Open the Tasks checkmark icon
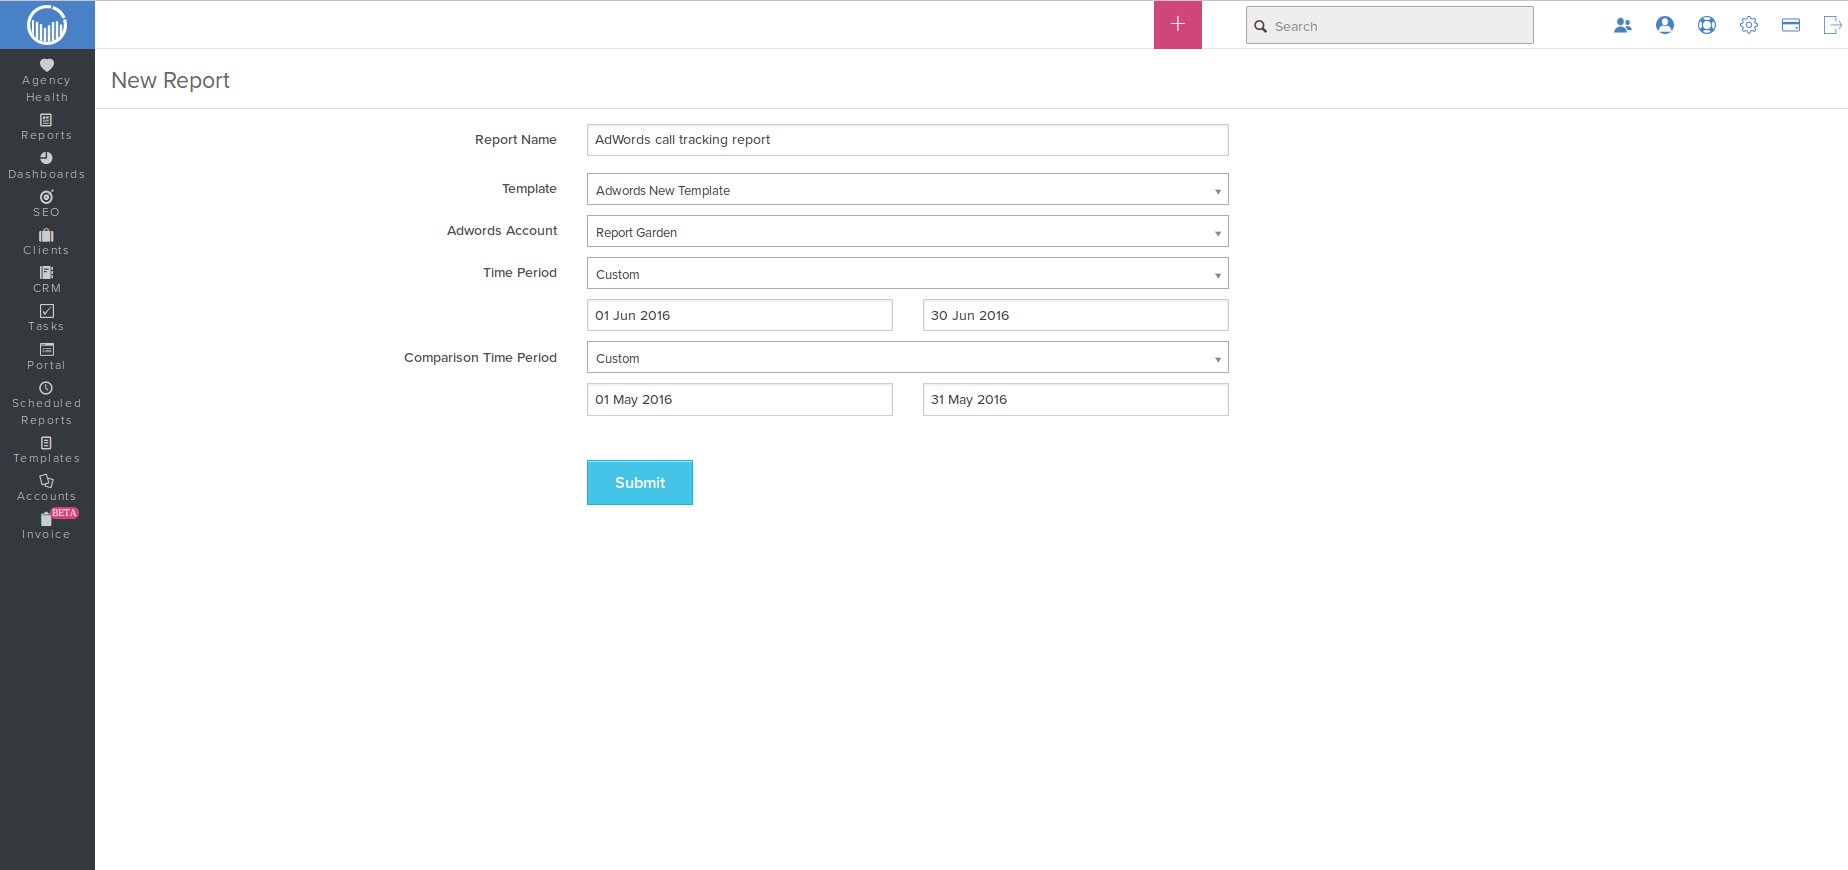This screenshot has width=1848, height=870. 46,311
